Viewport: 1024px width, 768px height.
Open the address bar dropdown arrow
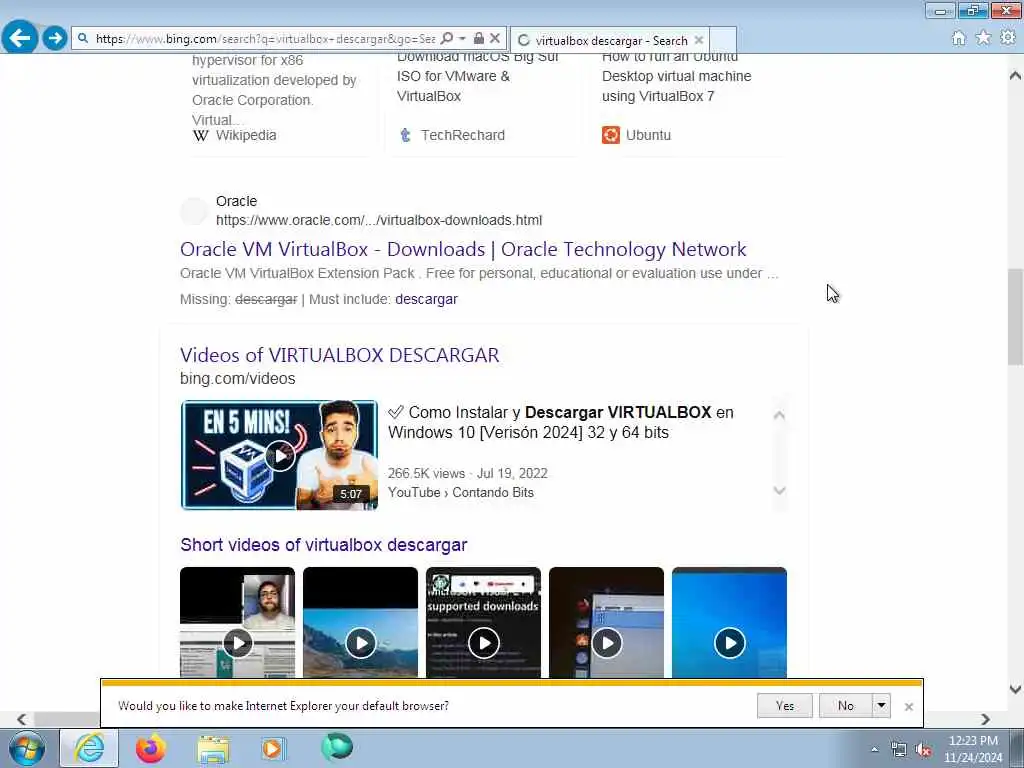click(x=462, y=39)
